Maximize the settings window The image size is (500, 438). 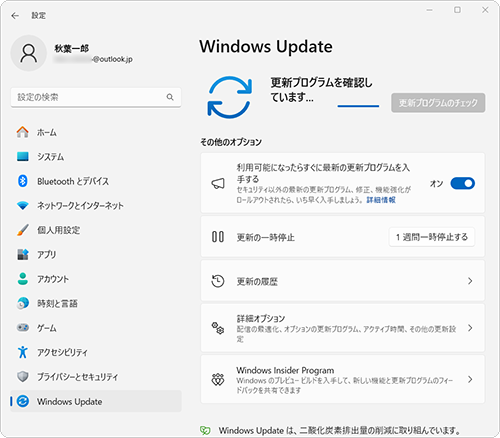[x=457, y=10]
